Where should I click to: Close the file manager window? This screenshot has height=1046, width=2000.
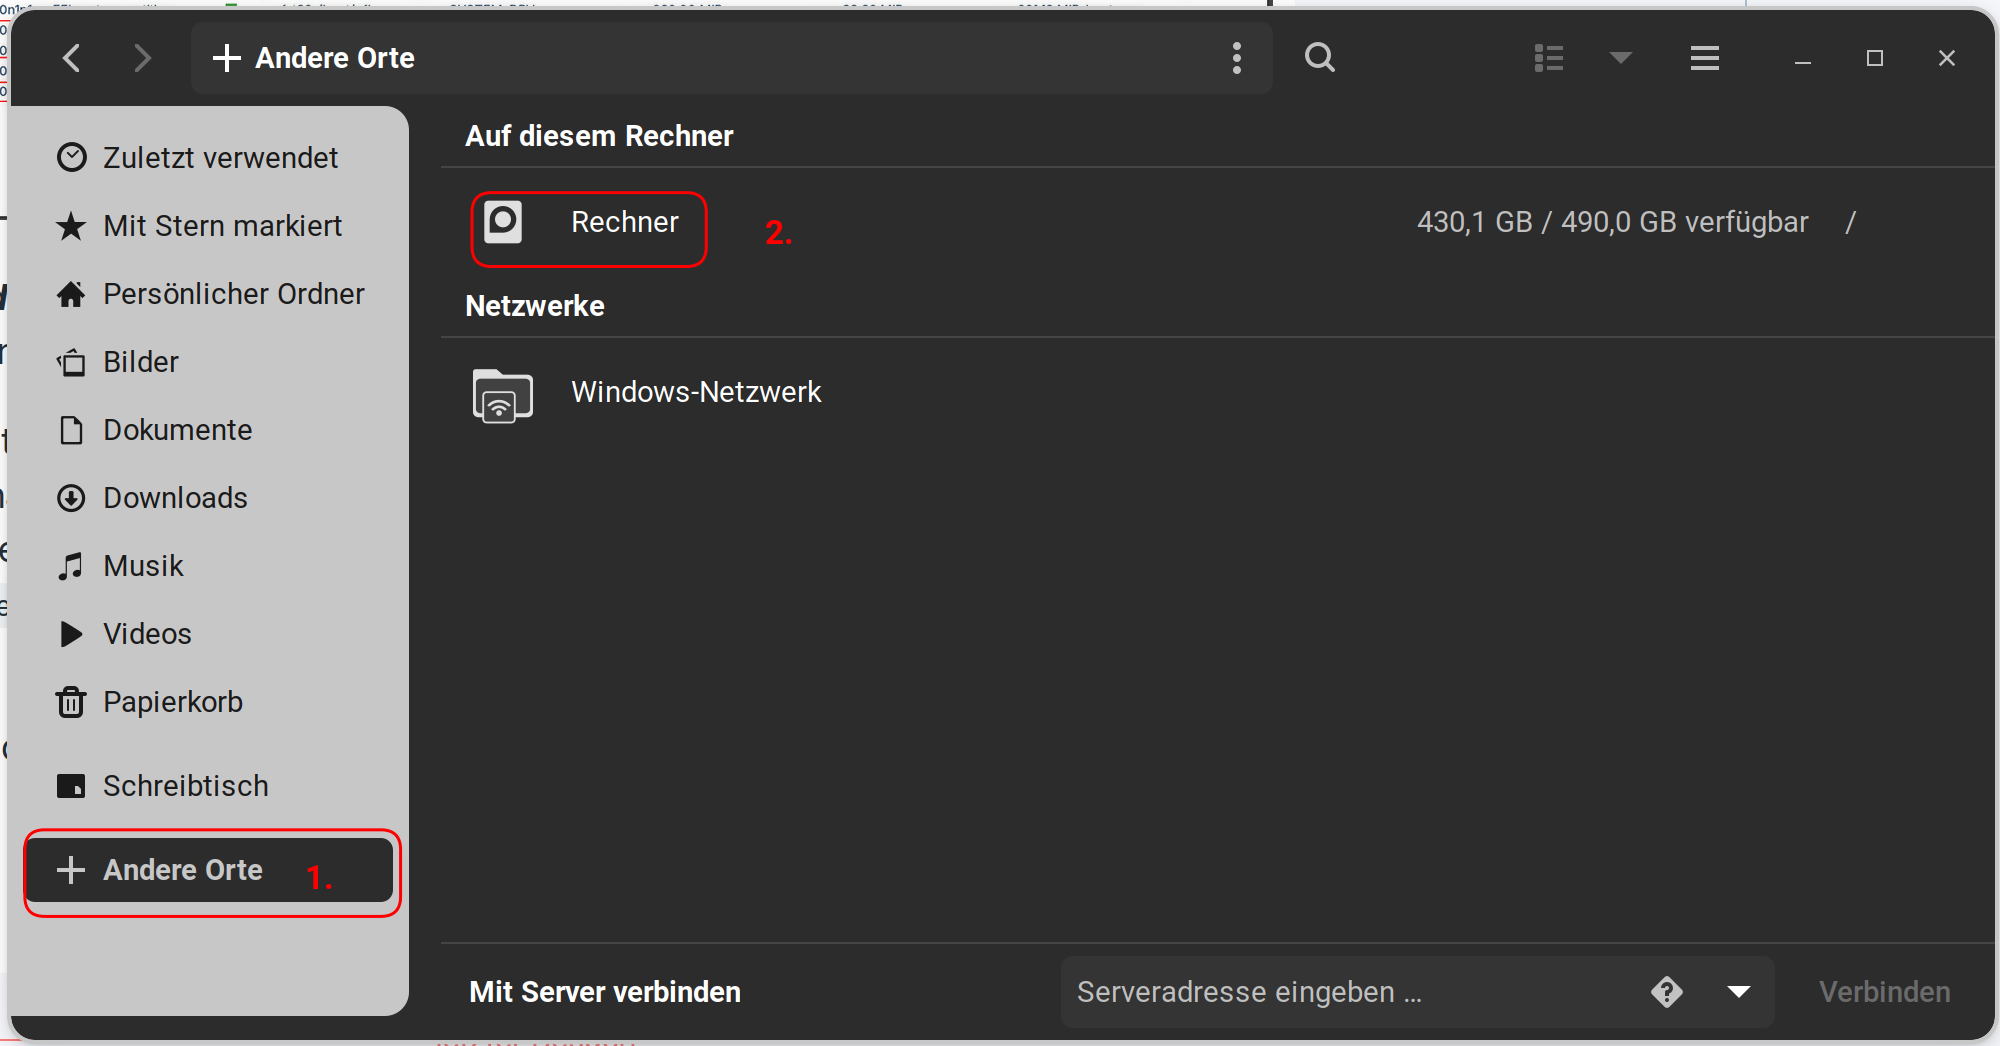tap(1947, 58)
